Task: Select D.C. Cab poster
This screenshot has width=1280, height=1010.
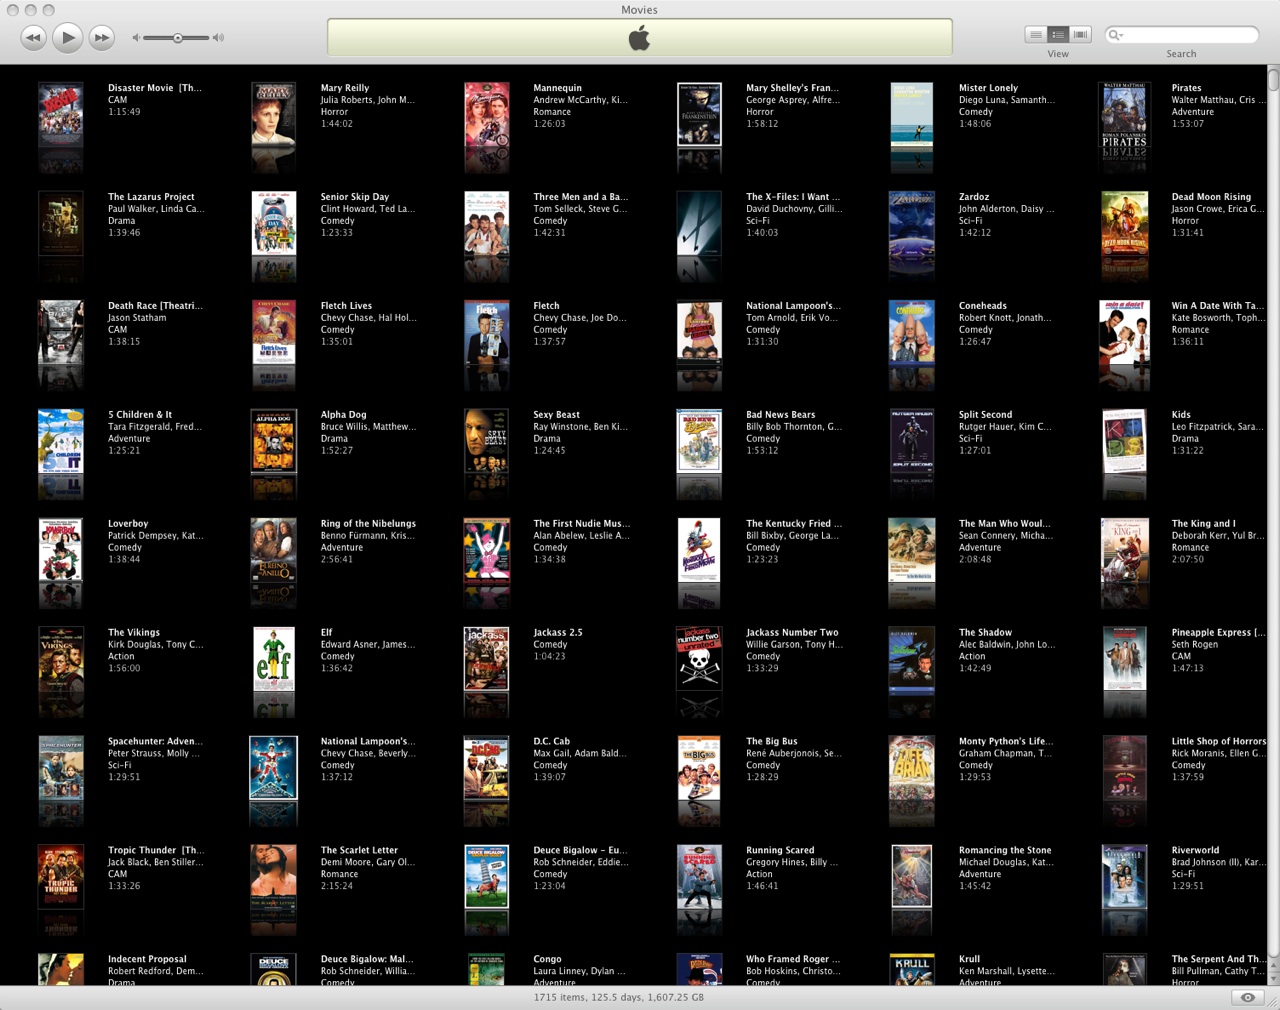Action: [486, 768]
